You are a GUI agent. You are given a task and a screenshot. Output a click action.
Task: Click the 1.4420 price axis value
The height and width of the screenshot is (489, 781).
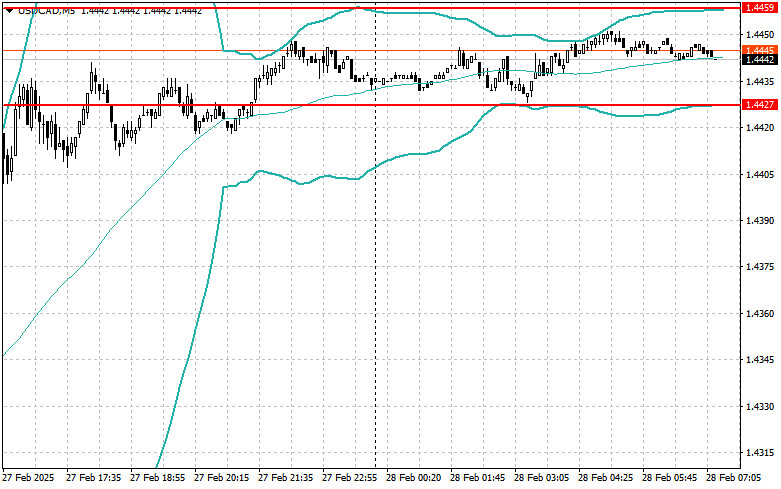[760, 127]
